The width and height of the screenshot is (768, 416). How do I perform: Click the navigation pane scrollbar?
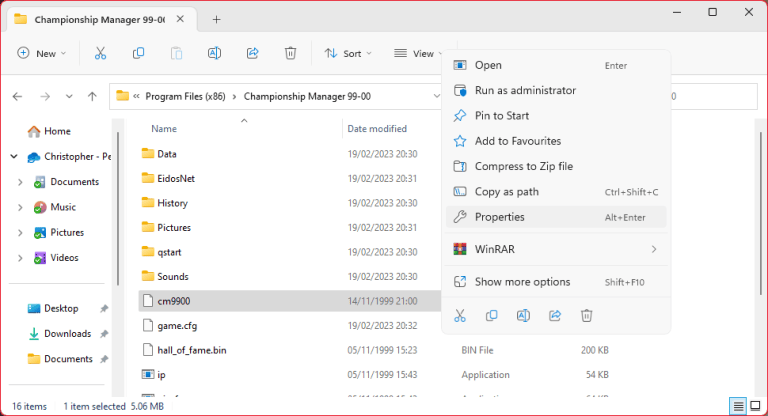tap(118, 208)
